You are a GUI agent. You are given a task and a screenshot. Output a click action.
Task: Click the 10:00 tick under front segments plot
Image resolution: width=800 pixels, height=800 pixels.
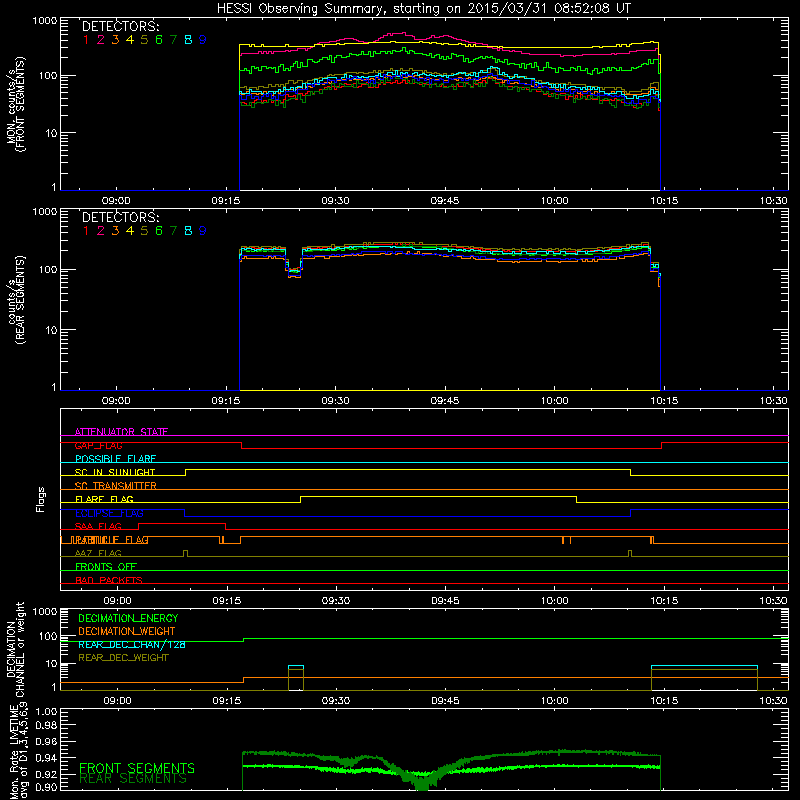tap(555, 201)
